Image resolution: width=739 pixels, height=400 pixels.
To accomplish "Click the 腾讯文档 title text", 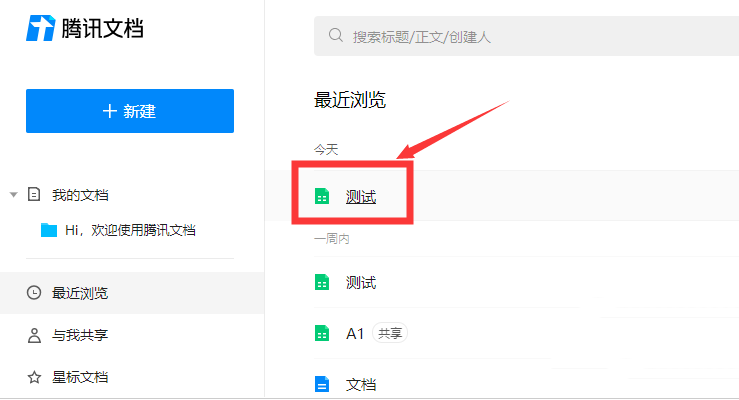I will point(102,28).
